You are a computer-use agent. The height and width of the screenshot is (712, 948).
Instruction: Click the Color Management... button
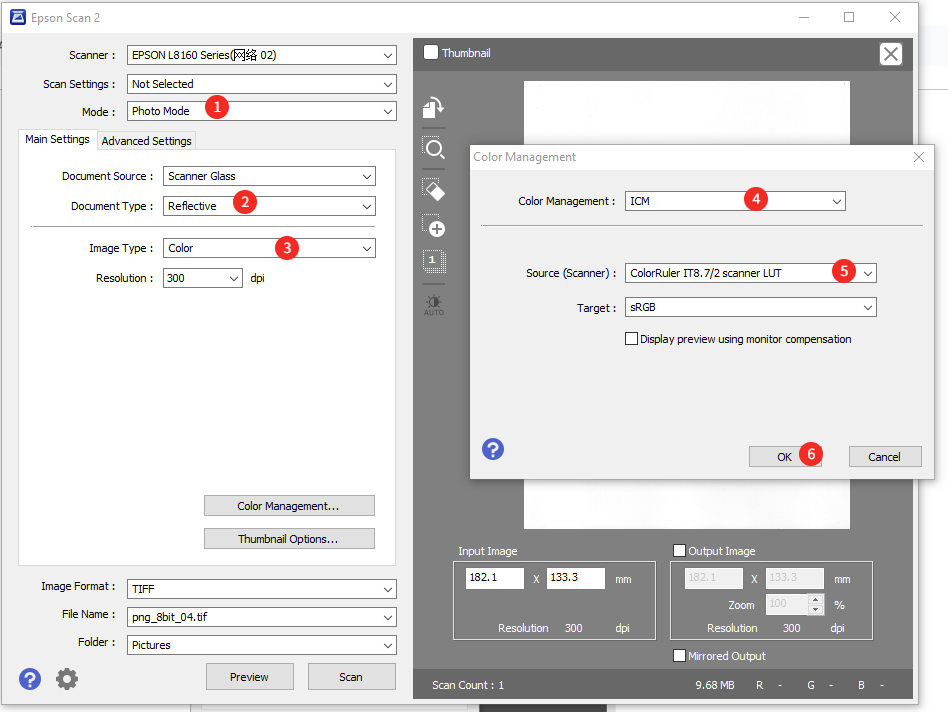coord(289,506)
